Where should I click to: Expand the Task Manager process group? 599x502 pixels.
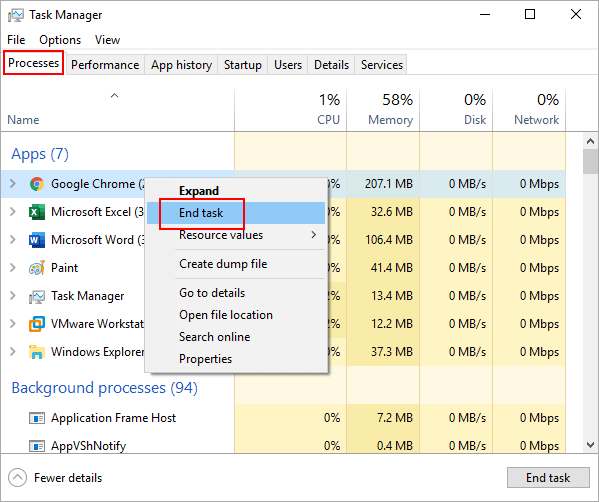(x=13, y=296)
